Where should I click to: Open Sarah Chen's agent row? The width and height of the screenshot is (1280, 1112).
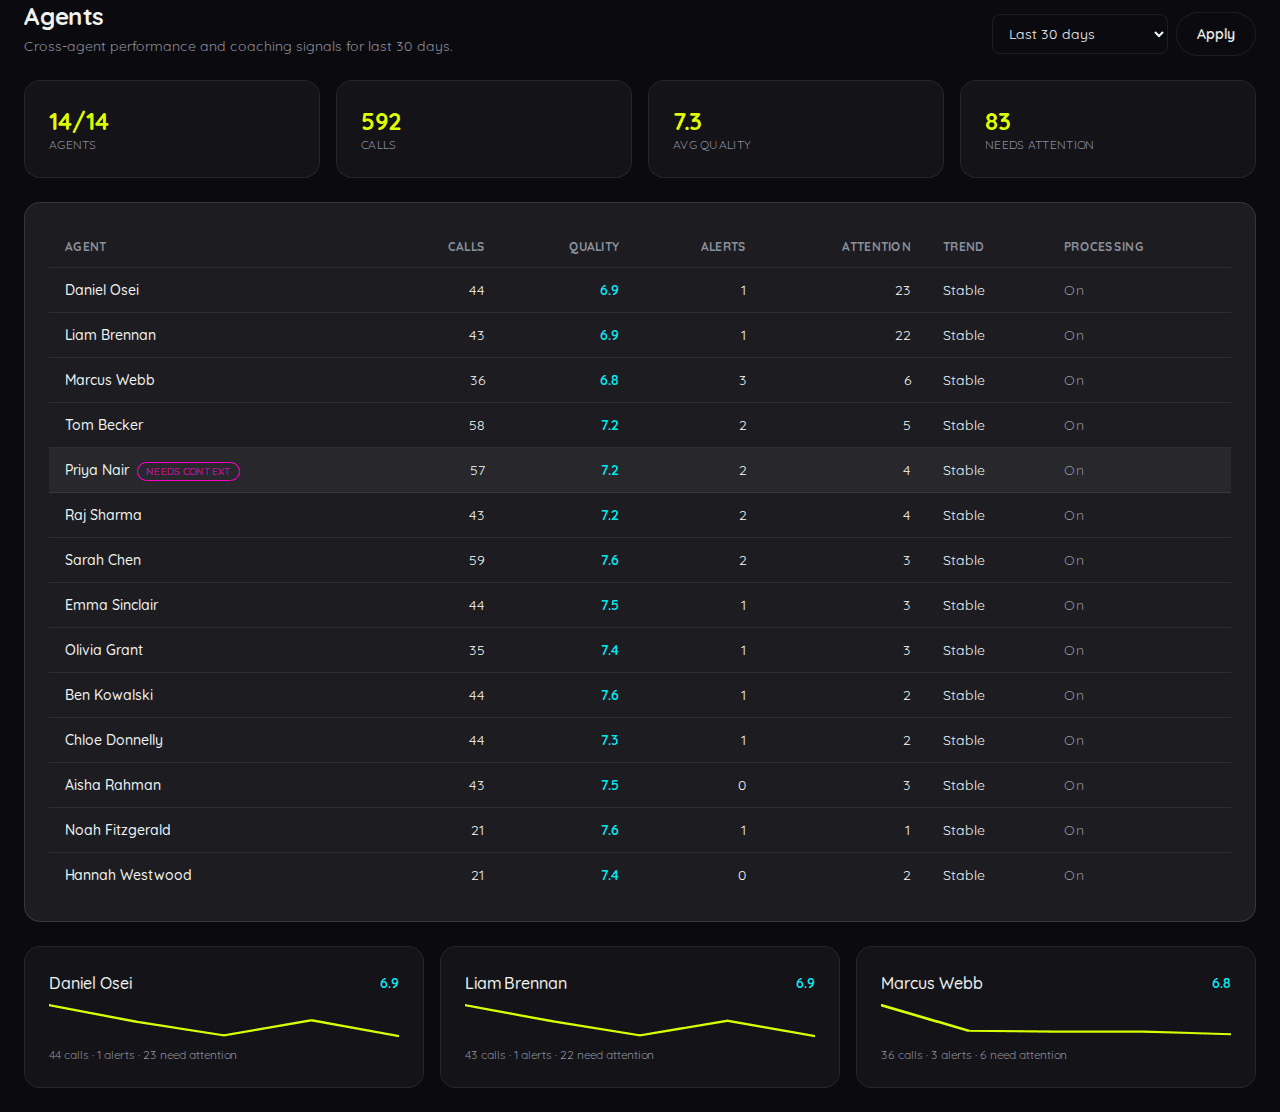(x=640, y=560)
